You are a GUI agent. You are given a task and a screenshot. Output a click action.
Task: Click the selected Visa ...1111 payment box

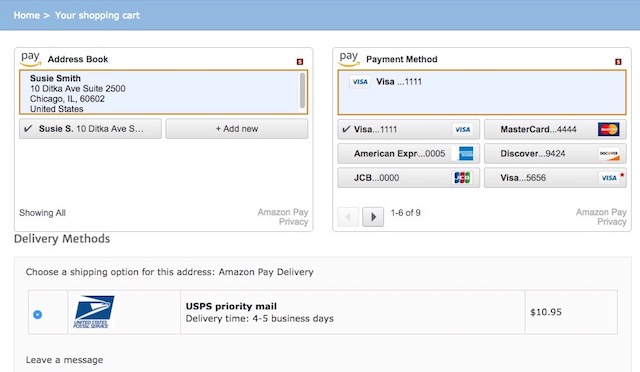482,92
